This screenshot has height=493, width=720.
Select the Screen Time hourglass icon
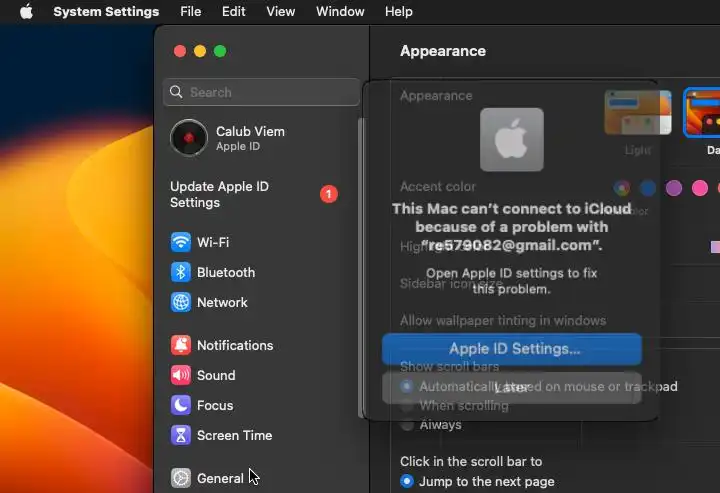[x=181, y=435]
